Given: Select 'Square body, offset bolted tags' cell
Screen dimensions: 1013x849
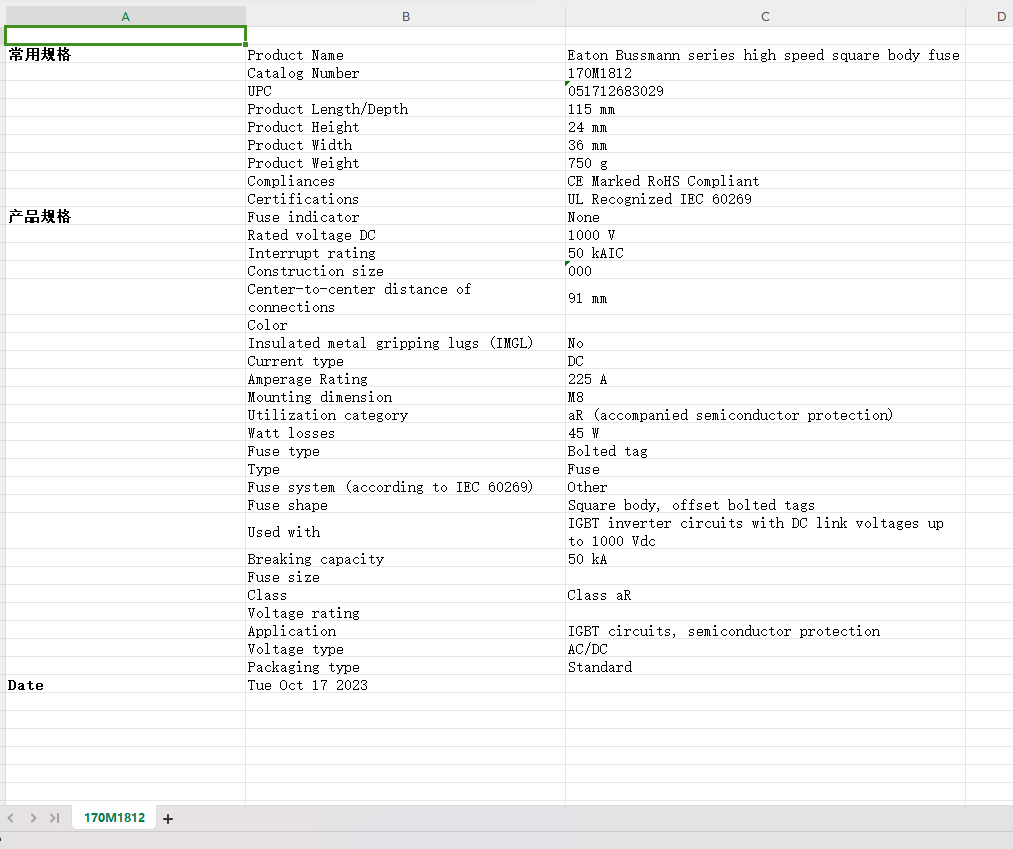Looking at the screenshot, I should (x=766, y=505).
